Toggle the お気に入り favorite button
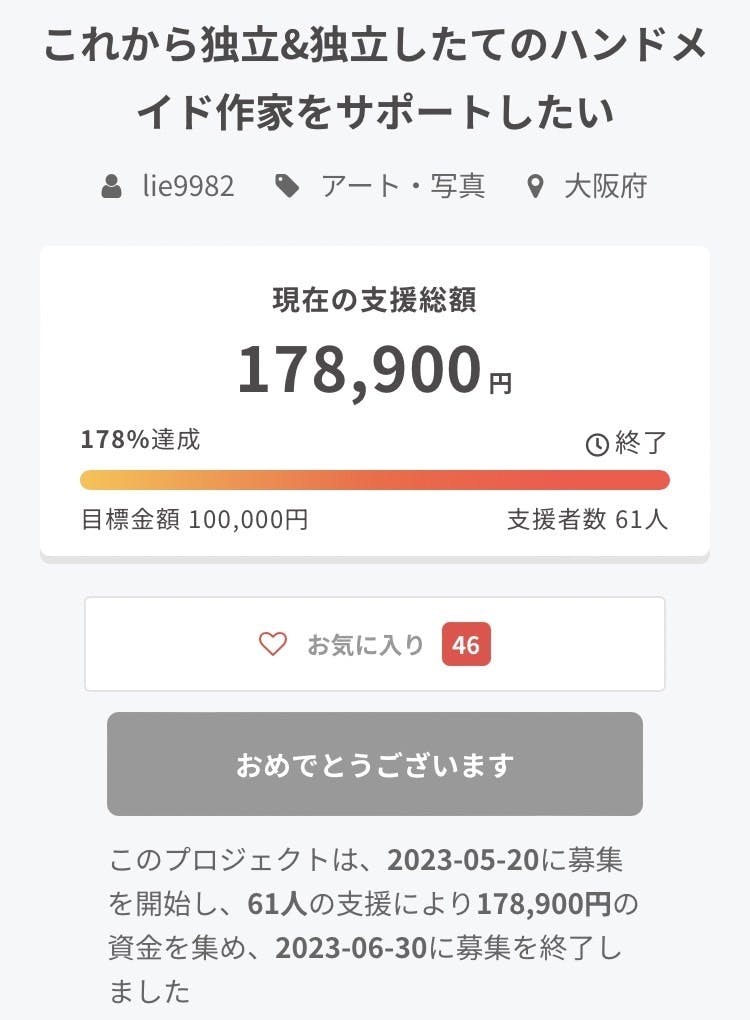This screenshot has width=750, height=1020. click(365, 645)
